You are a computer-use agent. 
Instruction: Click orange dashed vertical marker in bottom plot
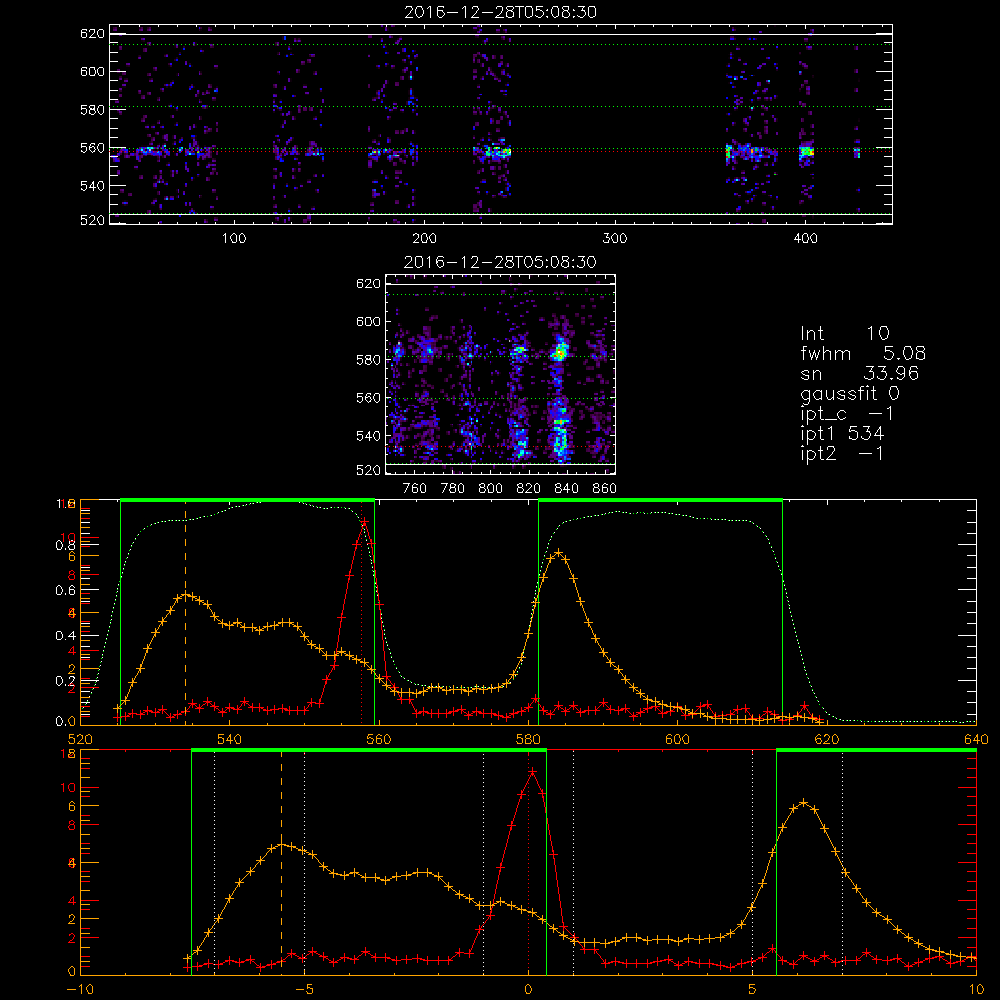281,862
